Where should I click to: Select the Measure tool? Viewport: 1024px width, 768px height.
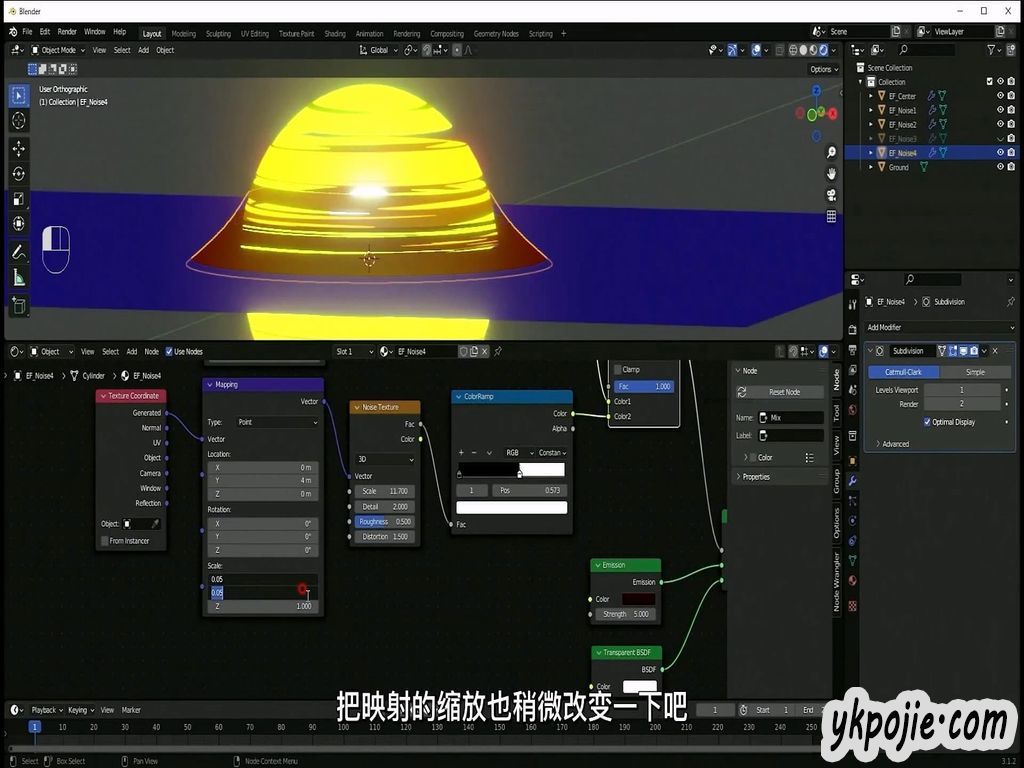19,278
